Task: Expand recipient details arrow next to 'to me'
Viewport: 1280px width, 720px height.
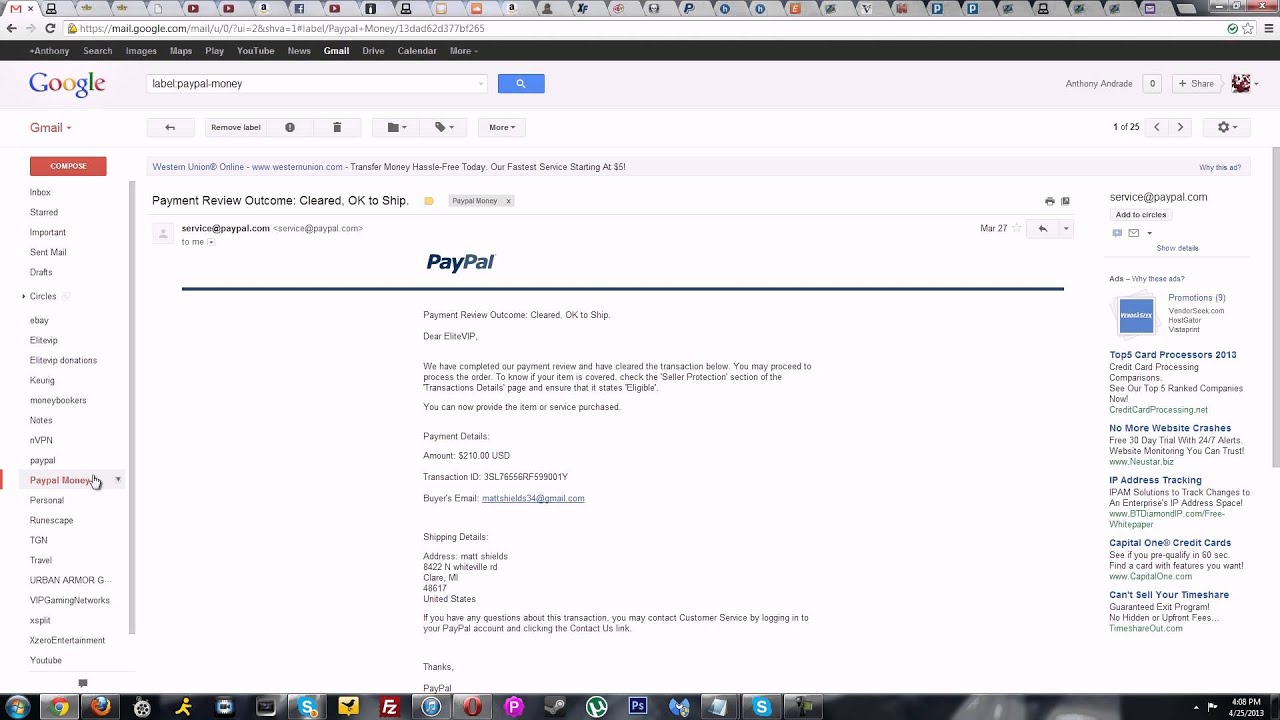Action: [x=211, y=242]
